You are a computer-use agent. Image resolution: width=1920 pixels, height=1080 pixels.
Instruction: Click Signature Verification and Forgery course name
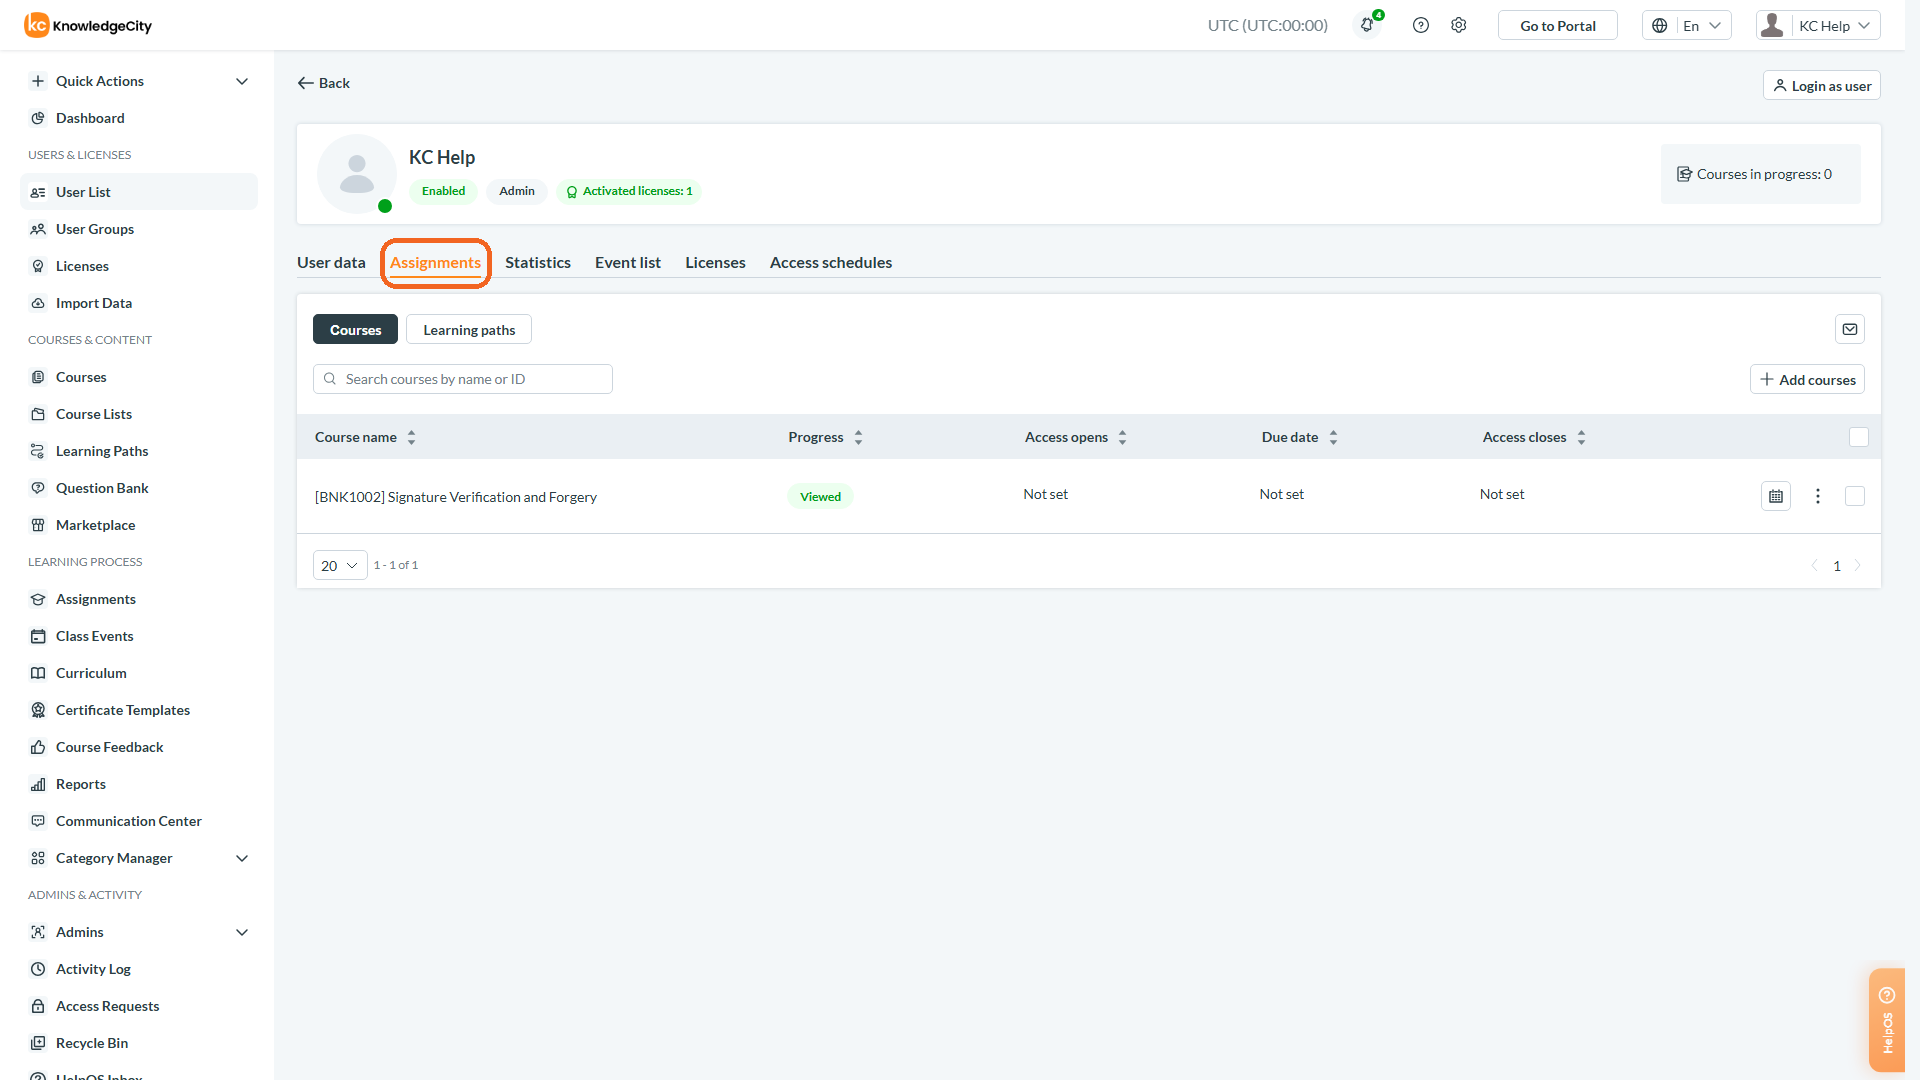coord(456,497)
